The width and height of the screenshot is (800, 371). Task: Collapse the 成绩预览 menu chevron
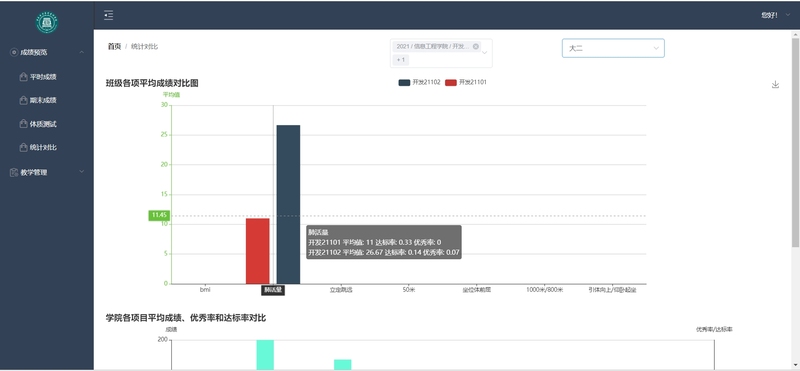[82, 52]
